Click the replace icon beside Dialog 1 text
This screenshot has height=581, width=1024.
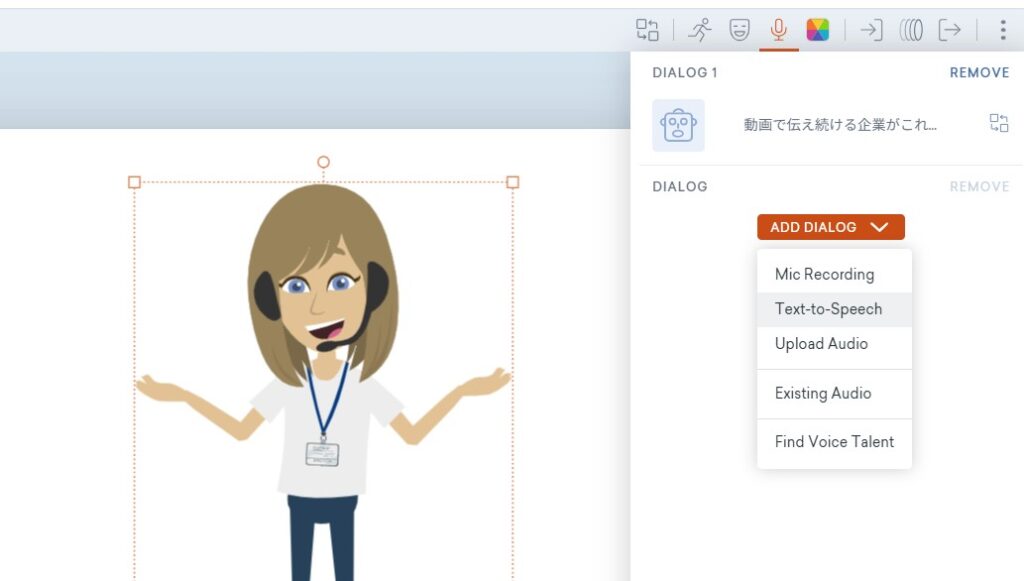pyautogui.click(x=998, y=124)
